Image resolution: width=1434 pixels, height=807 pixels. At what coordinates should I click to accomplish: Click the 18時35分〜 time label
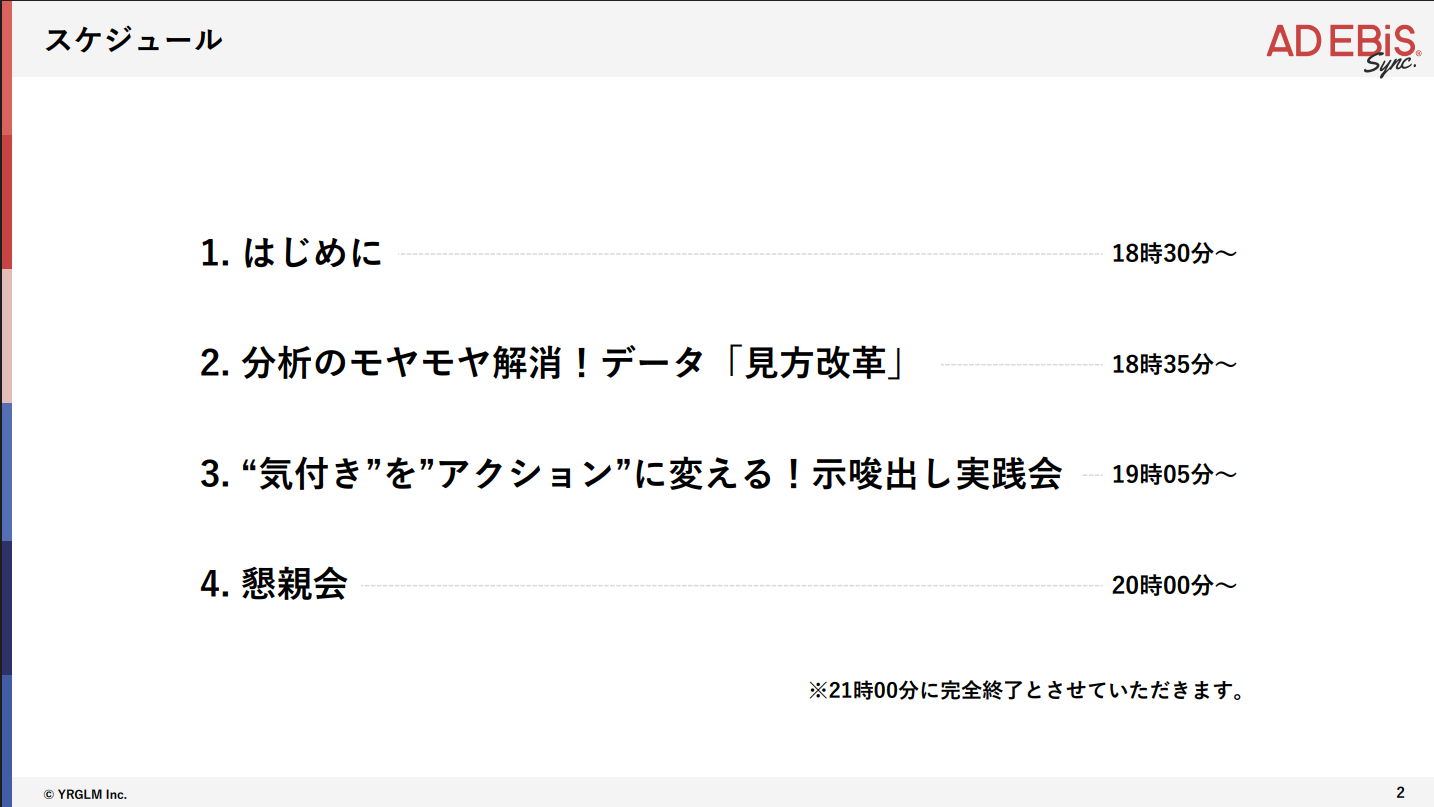pyautogui.click(x=1174, y=365)
